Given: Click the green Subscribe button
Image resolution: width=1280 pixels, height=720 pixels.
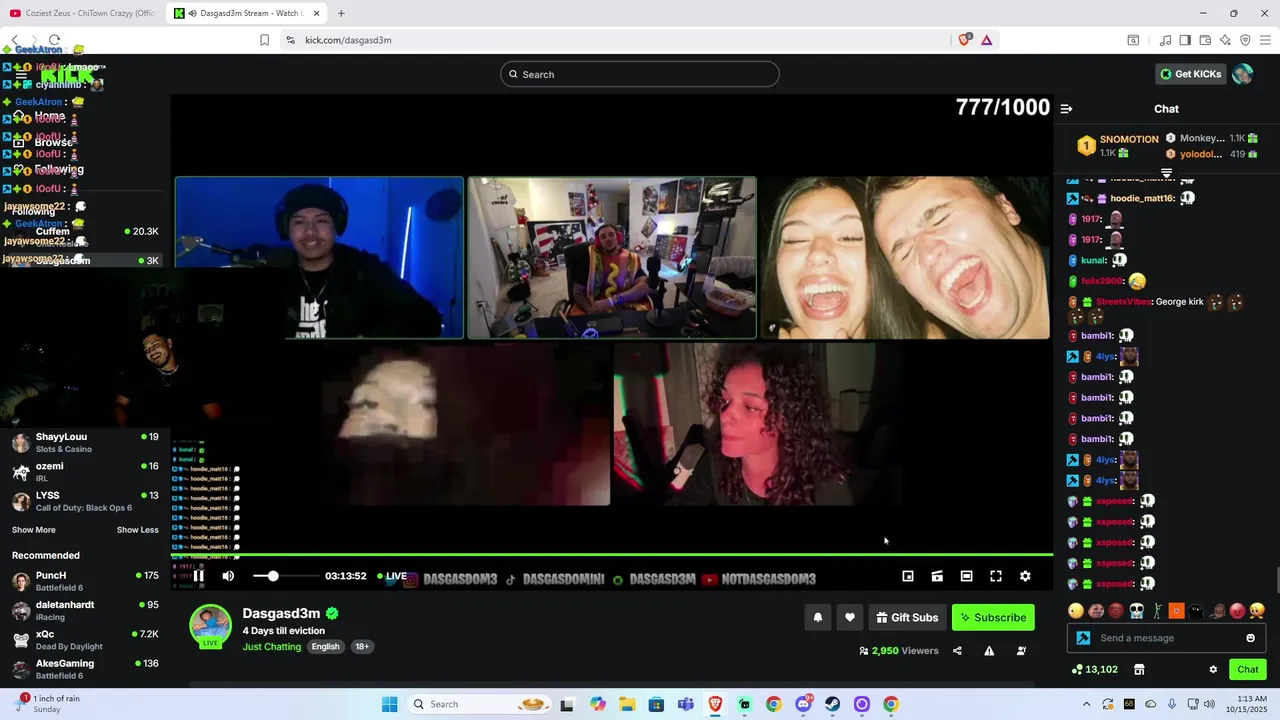Looking at the screenshot, I should (993, 618).
